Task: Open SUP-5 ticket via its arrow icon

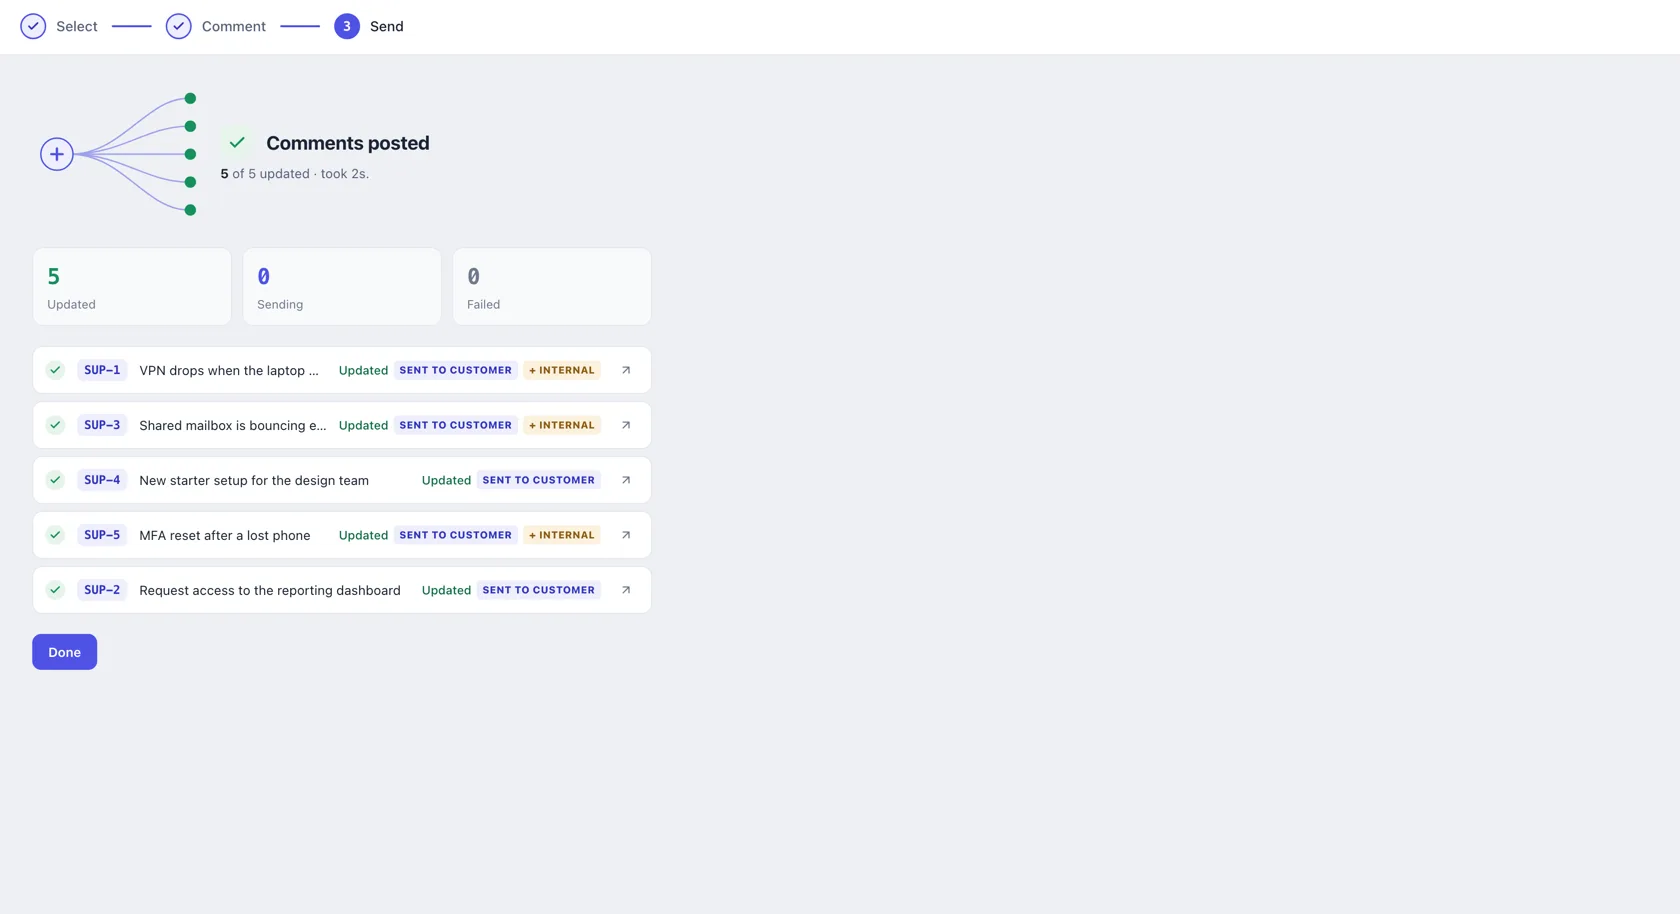Action: click(626, 535)
